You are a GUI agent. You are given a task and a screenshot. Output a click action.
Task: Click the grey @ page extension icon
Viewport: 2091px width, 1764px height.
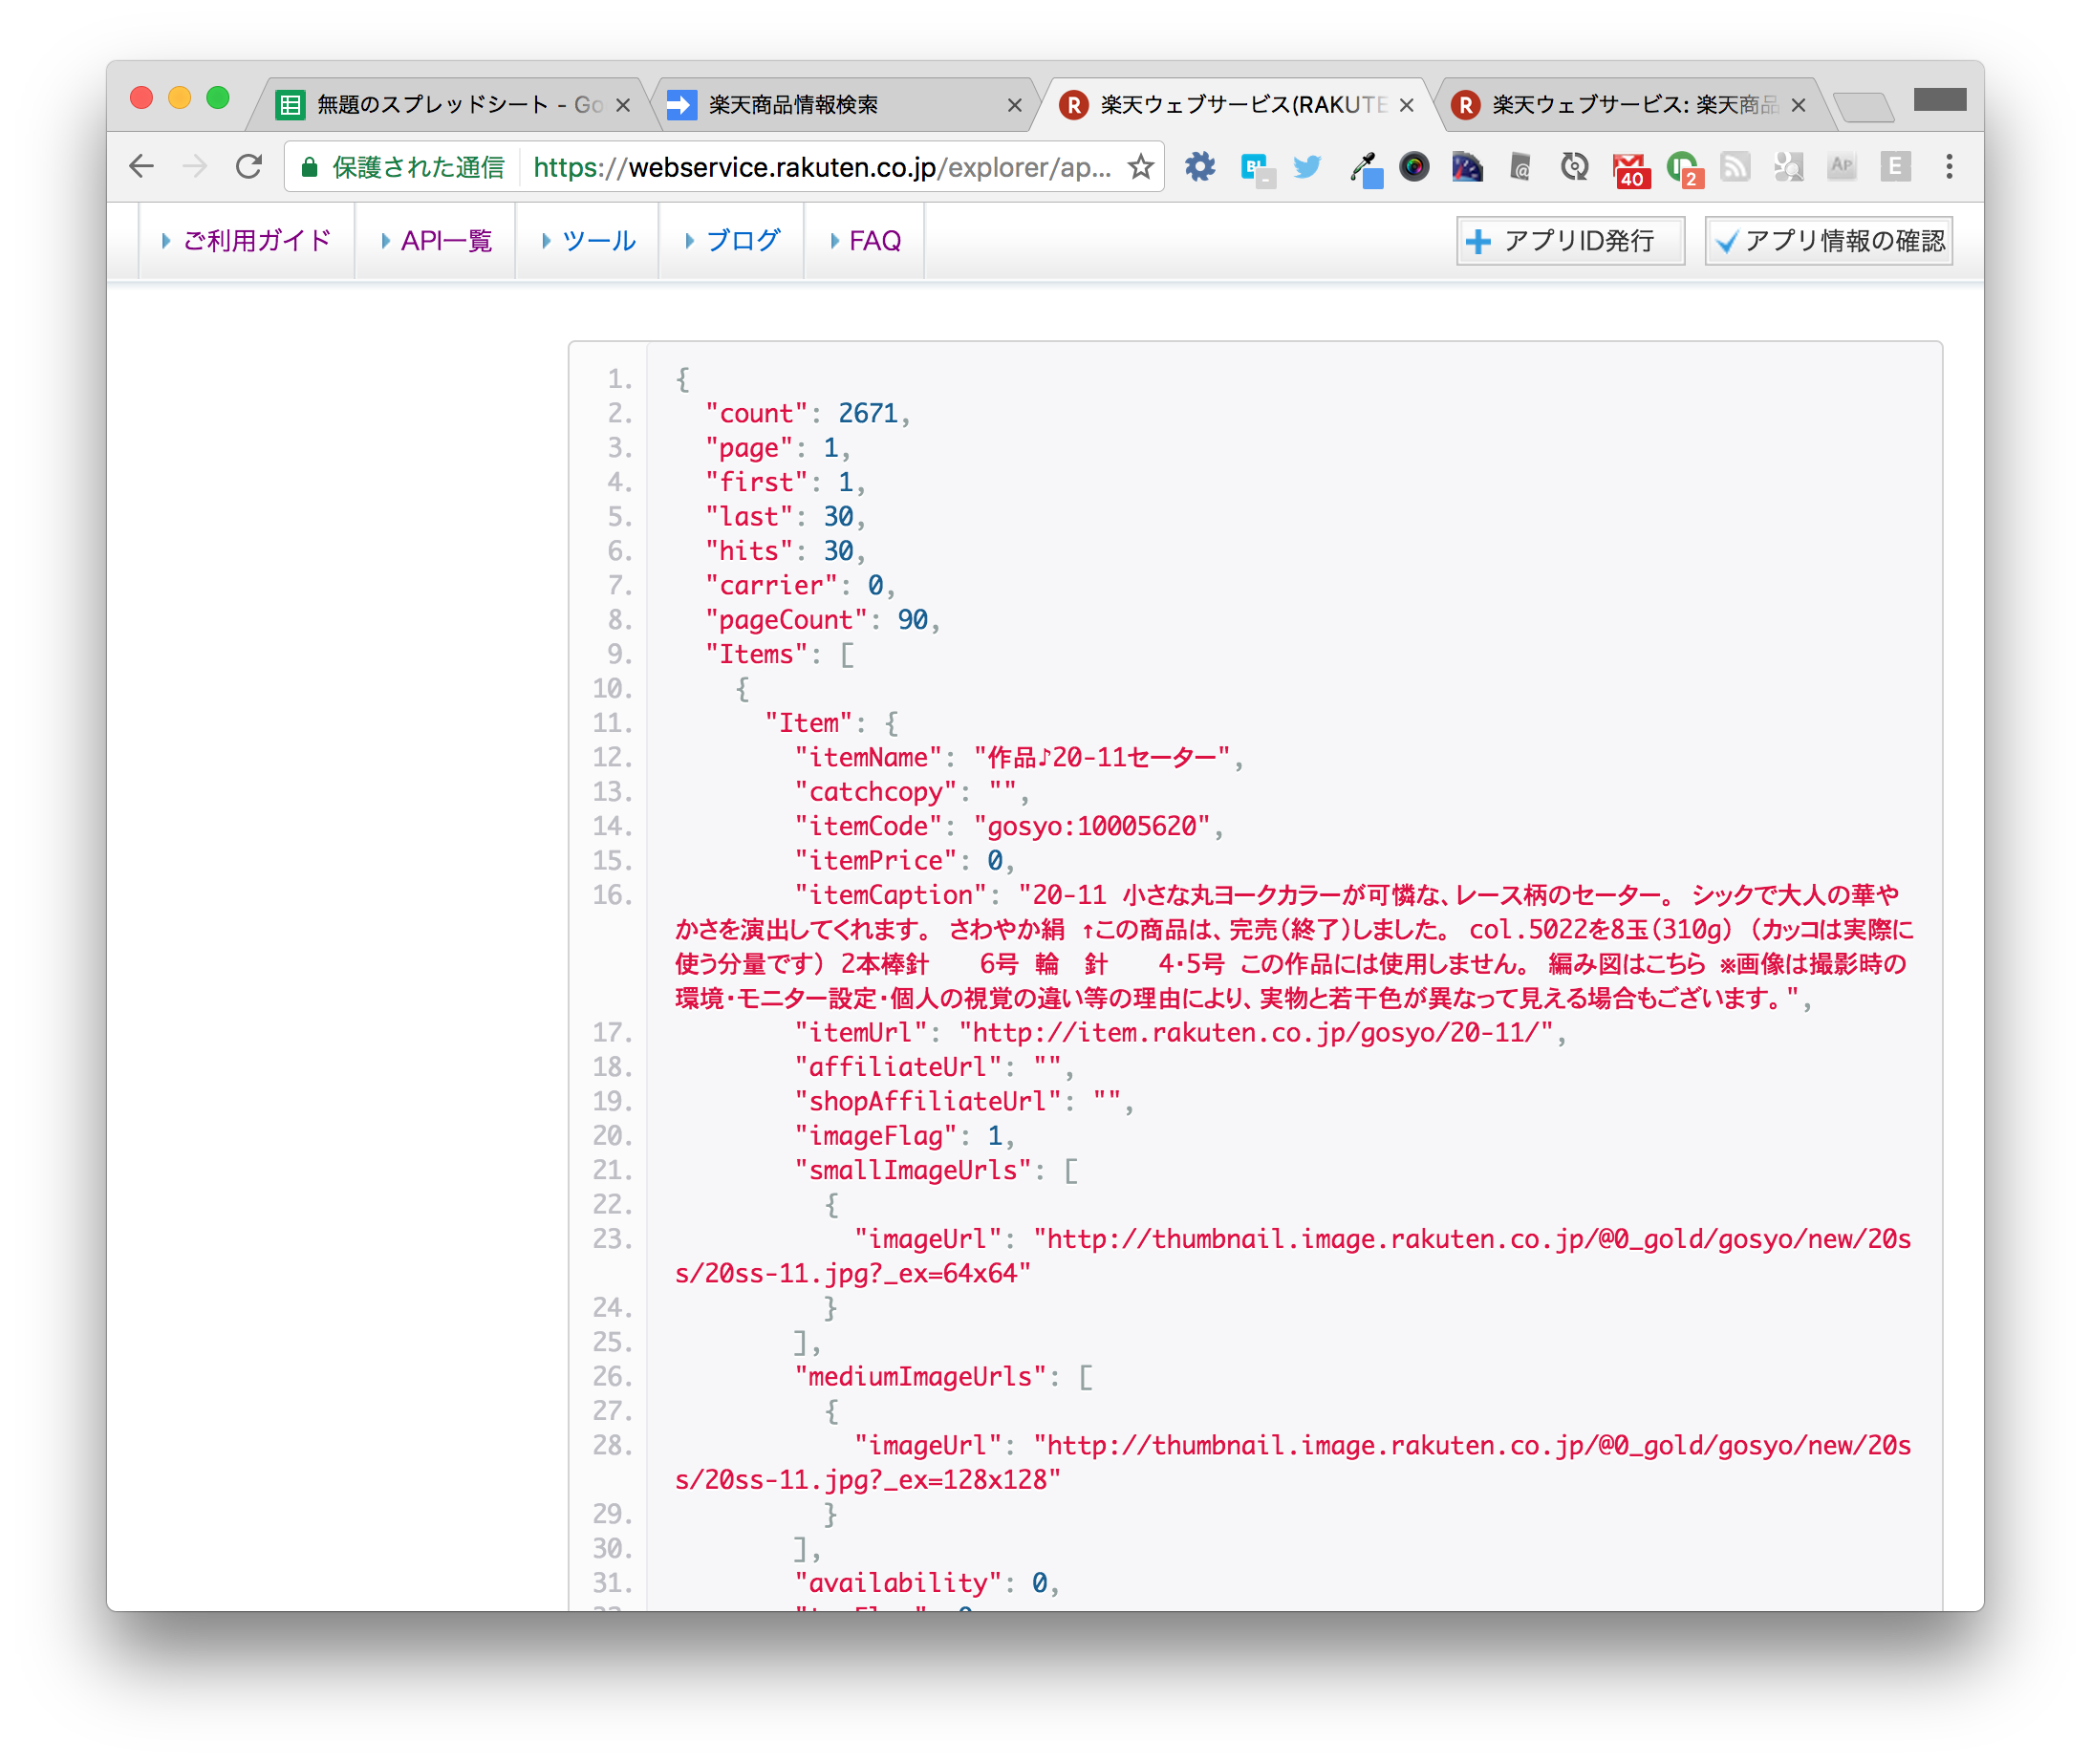click(x=1520, y=167)
